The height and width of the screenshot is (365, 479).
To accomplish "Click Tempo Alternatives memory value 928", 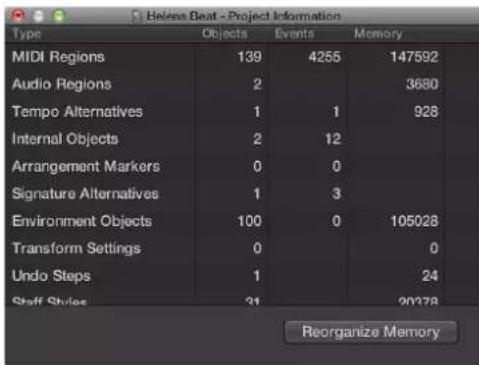I will pos(426,112).
